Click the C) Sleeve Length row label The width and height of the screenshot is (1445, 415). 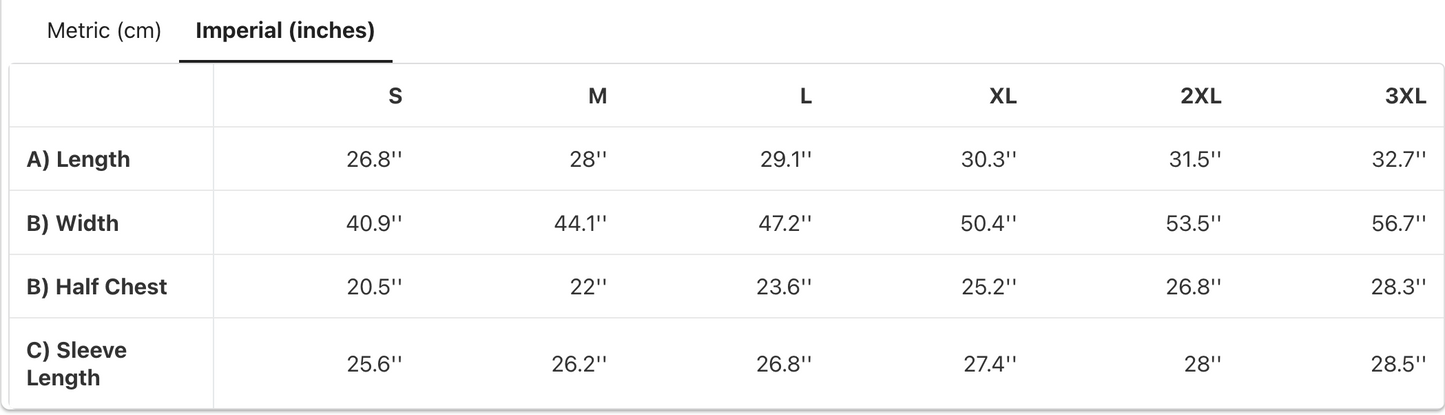(x=77, y=364)
